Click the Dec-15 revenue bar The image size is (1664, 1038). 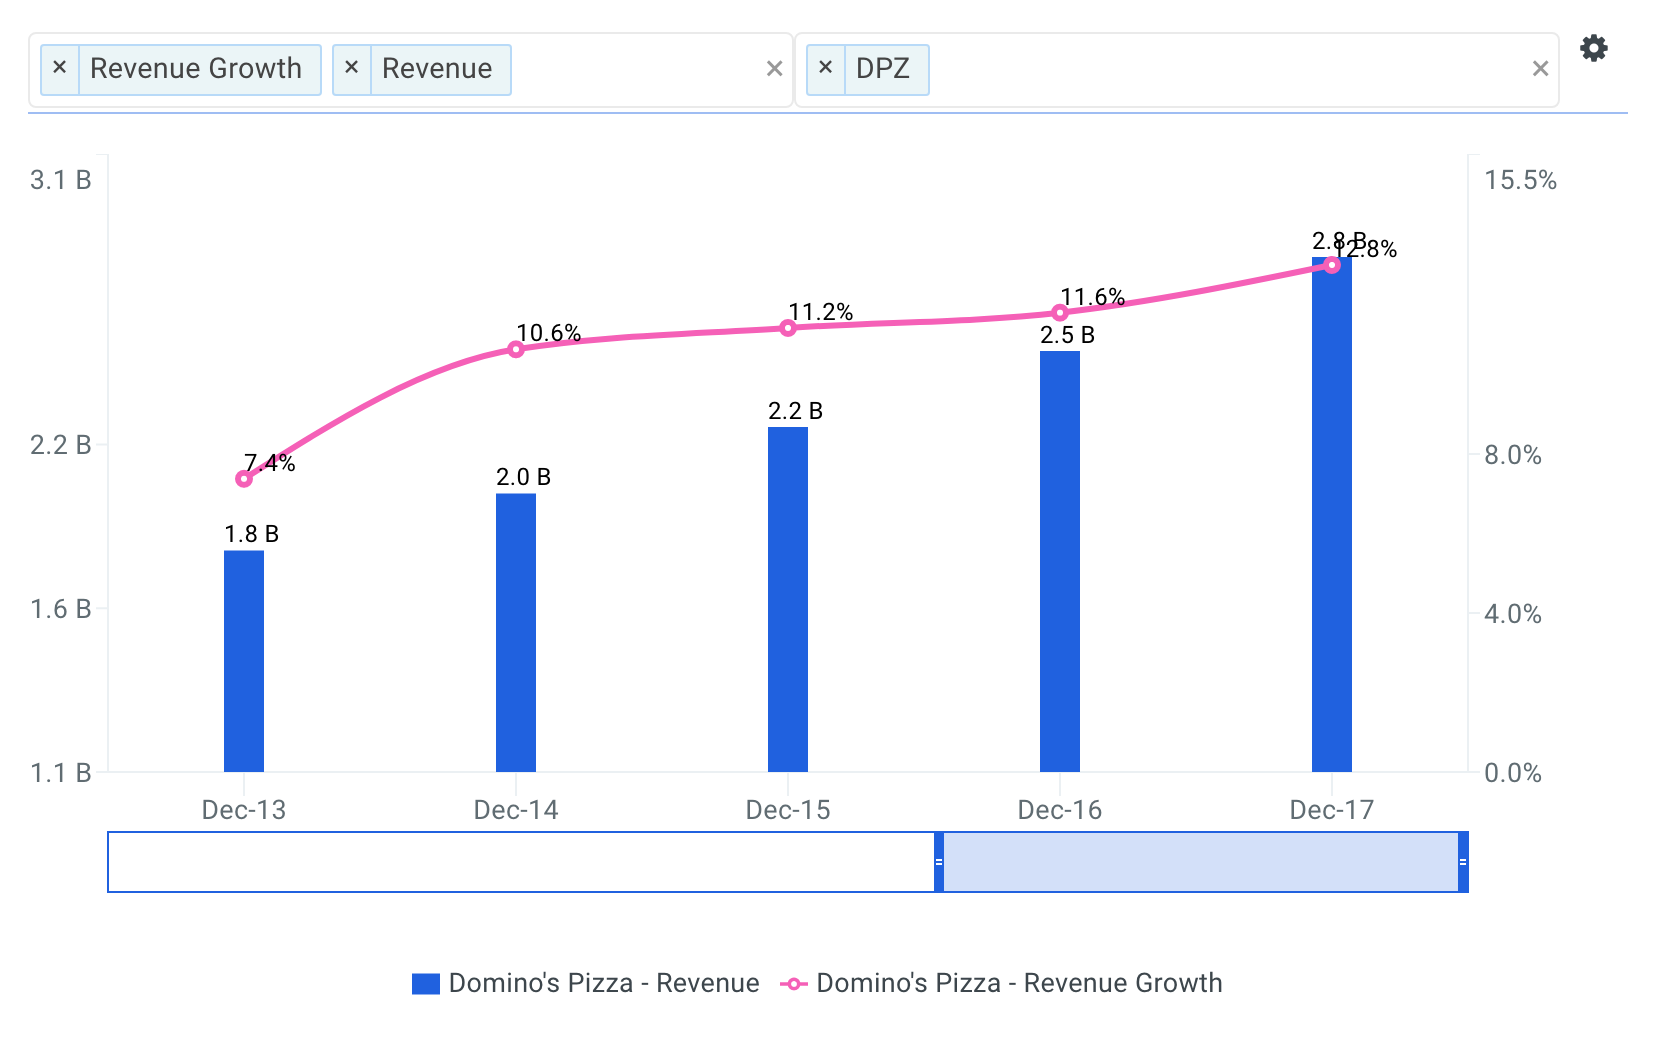coord(787,600)
